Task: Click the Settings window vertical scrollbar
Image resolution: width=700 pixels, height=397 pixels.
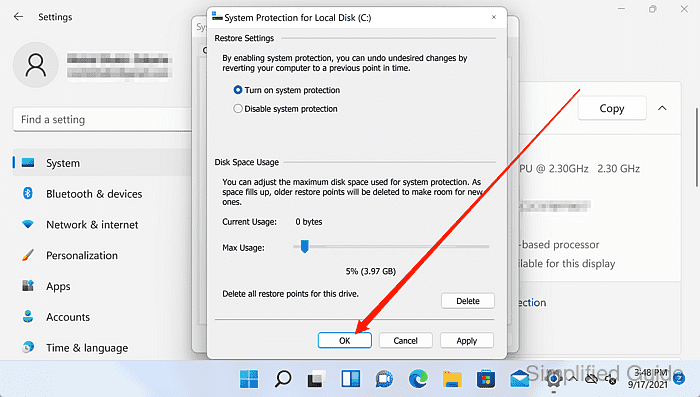Action: (697, 147)
